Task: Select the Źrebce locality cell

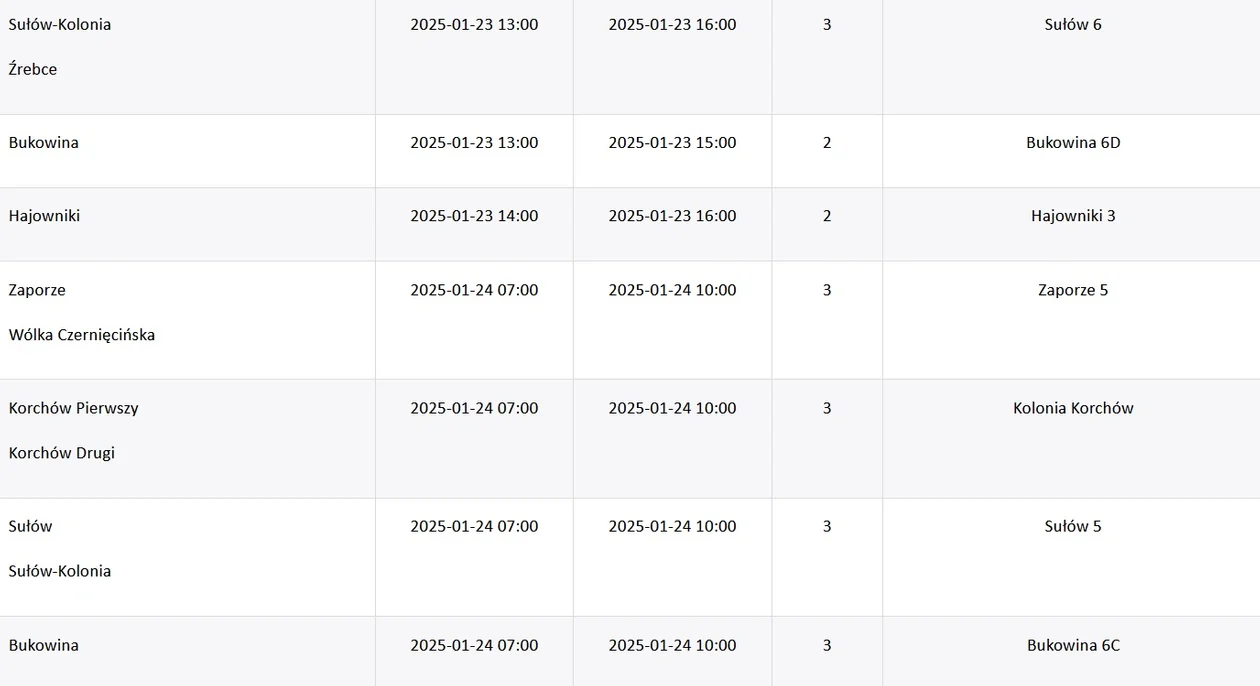Action: tap(33, 69)
